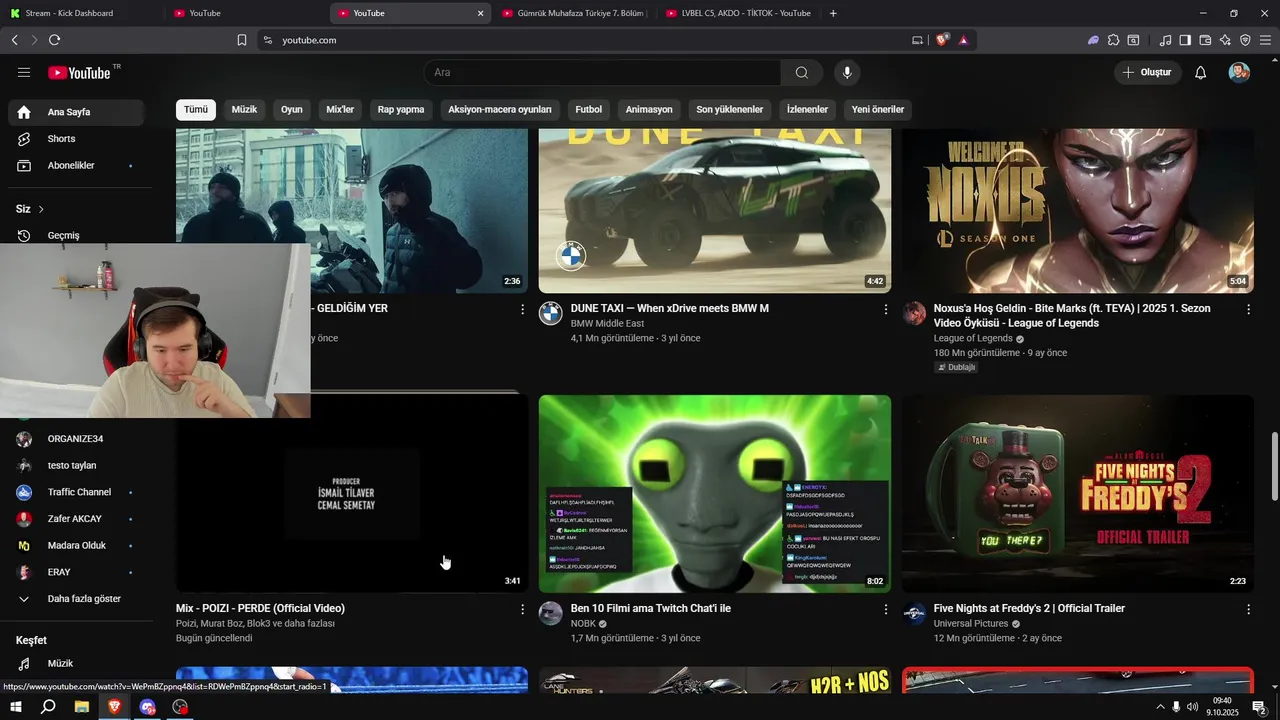Image resolution: width=1280 pixels, height=720 pixels.
Task: Click the page vertical scrollbar thumb
Action: tap(1274, 468)
